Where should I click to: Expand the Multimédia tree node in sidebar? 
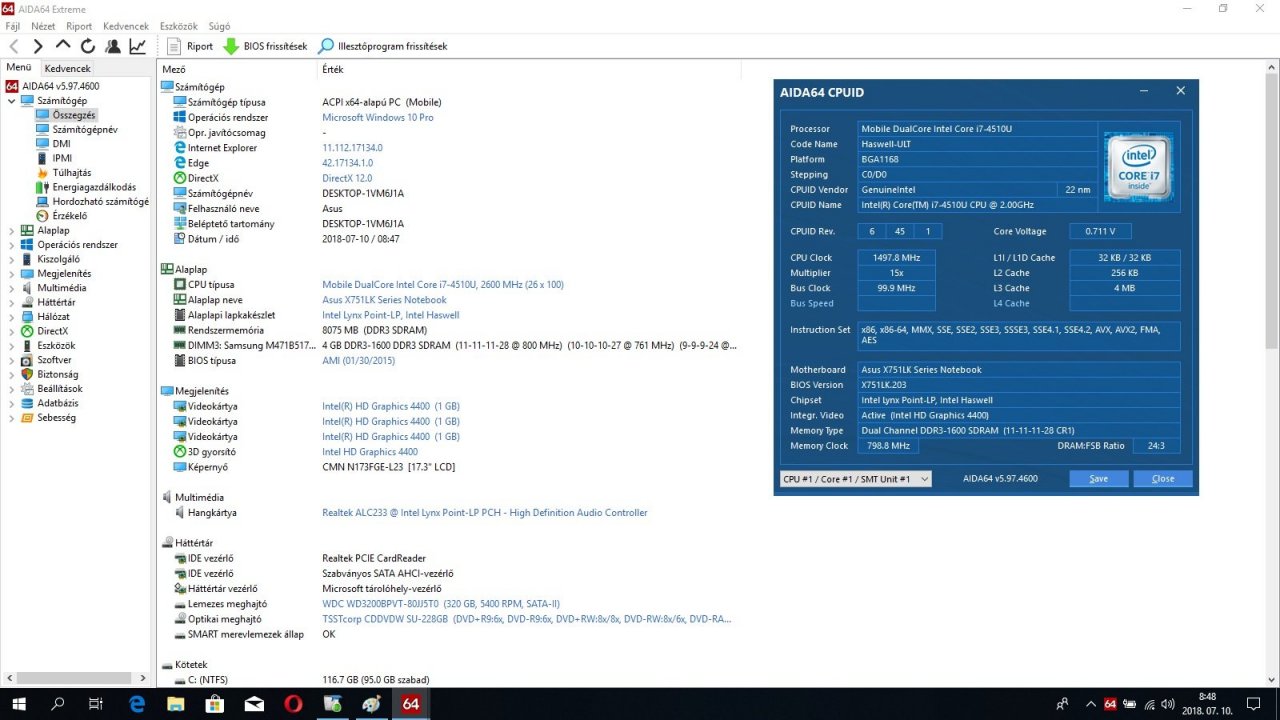click(x=11, y=288)
